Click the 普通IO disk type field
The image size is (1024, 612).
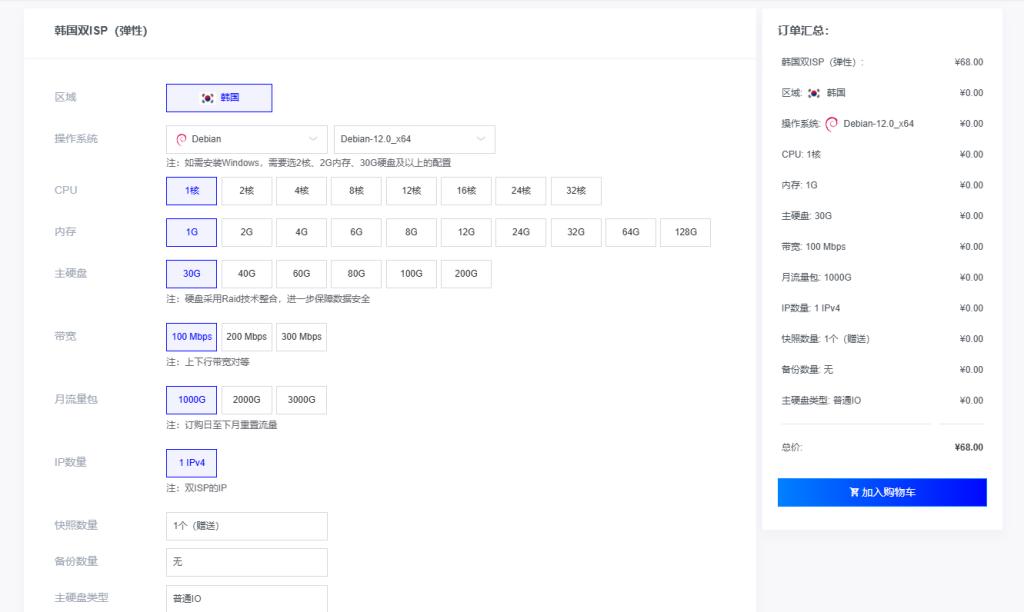(246, 599)
